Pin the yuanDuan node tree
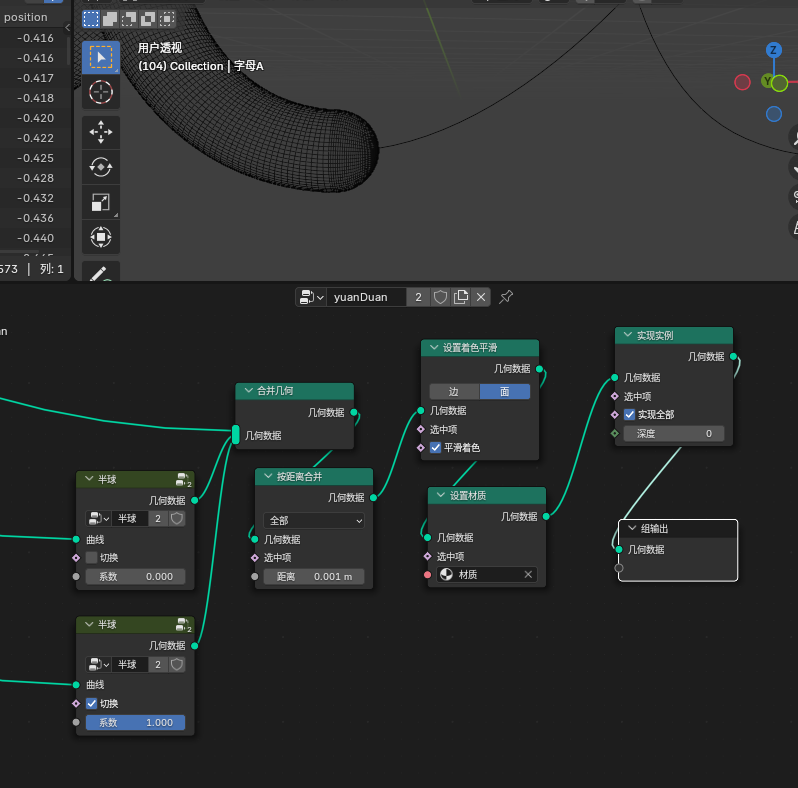Viewport: 798px width, 788px height. pyautogui.click(x=506, y=297)
